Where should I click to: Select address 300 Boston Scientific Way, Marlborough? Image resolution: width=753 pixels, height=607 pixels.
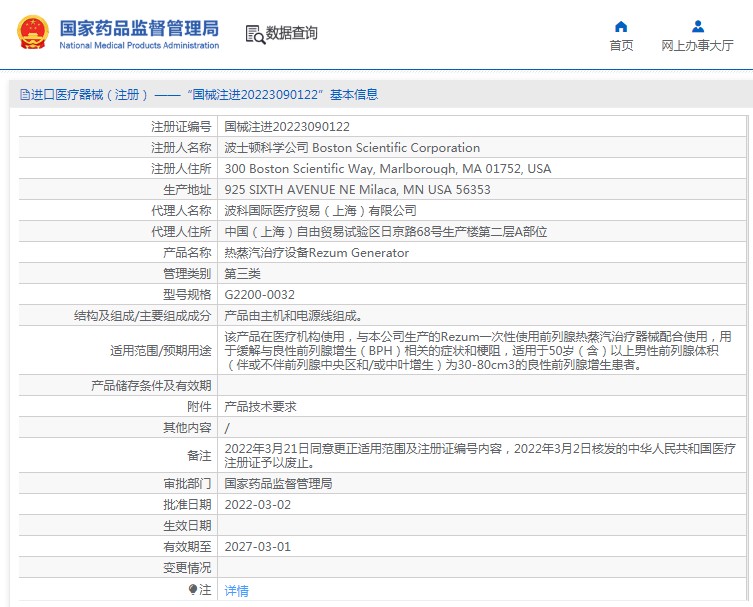tap(388, 169)
